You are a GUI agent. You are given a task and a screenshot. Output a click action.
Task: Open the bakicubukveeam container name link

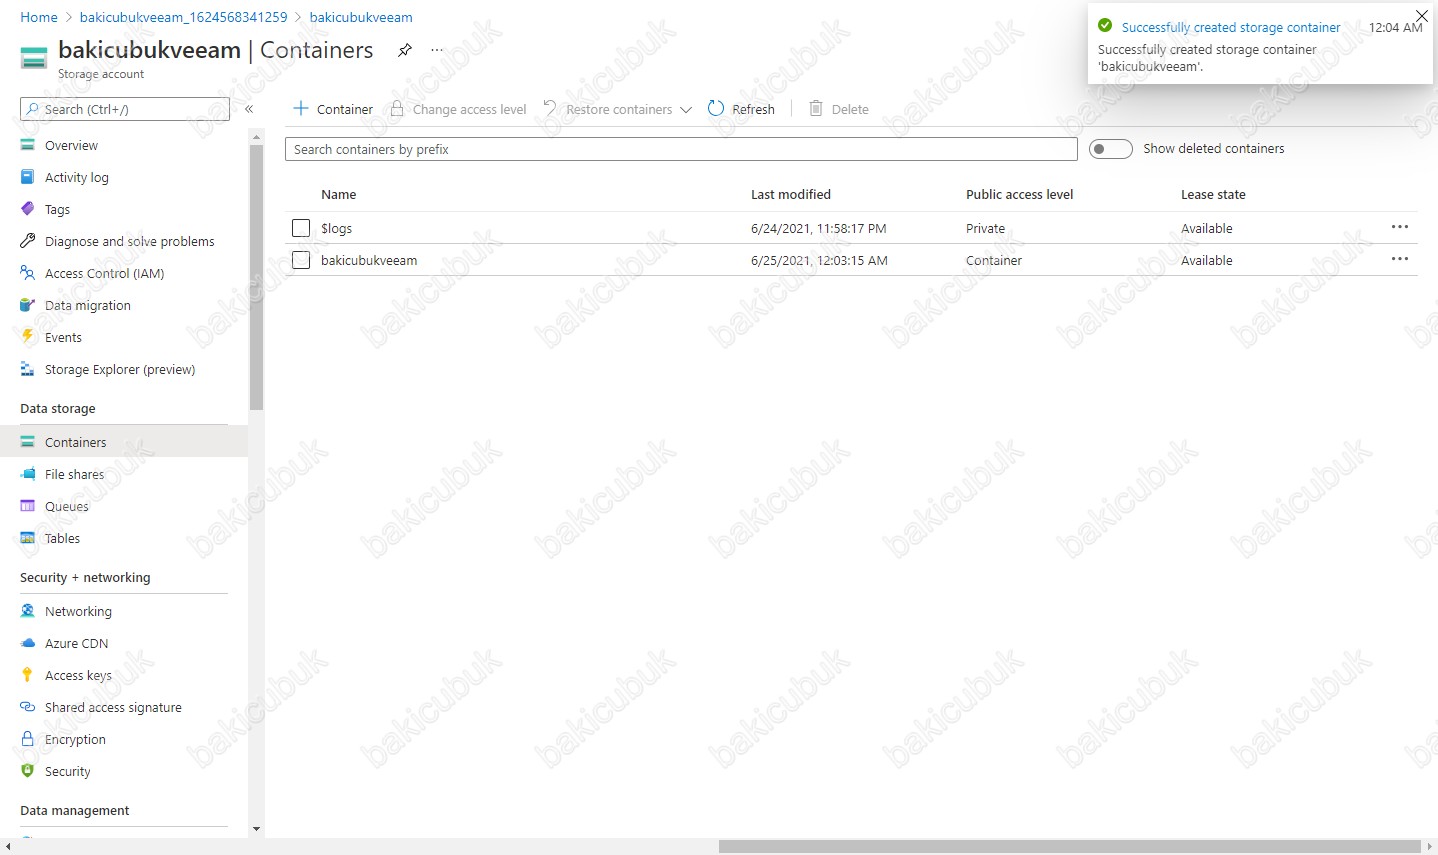tap(369, 260)
